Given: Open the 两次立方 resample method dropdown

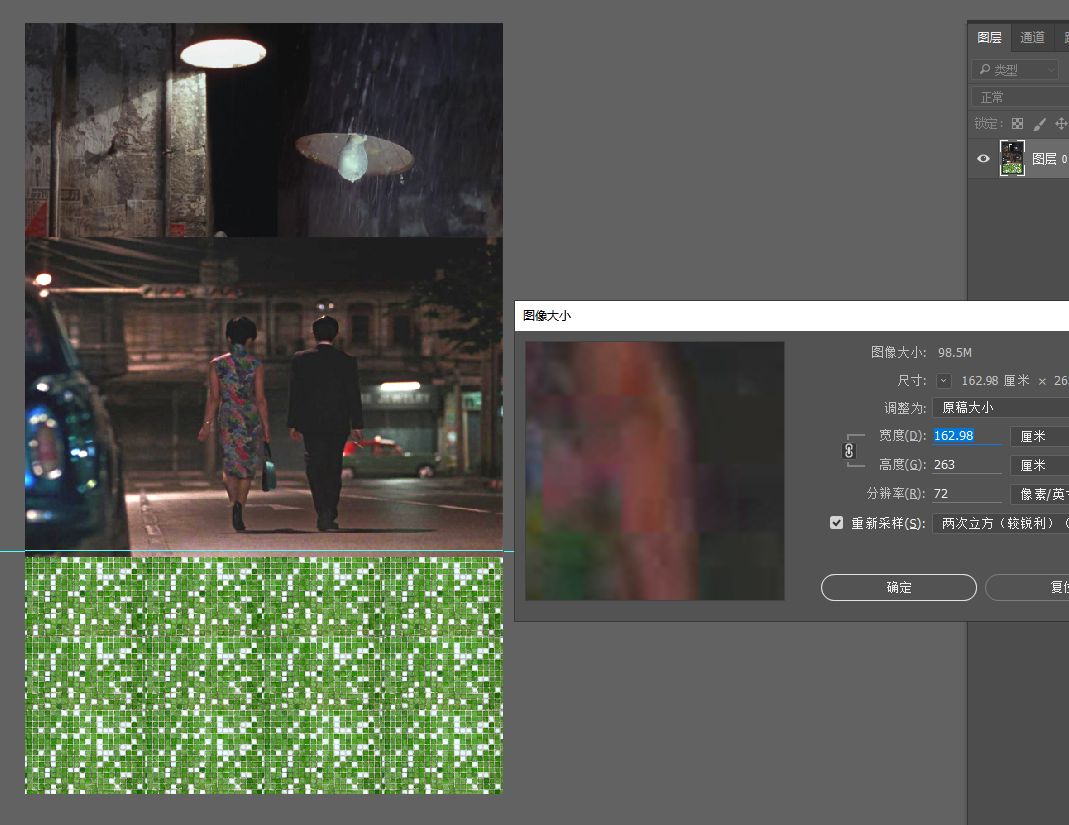Looking at the screenshot, I should click(1001, 523).
